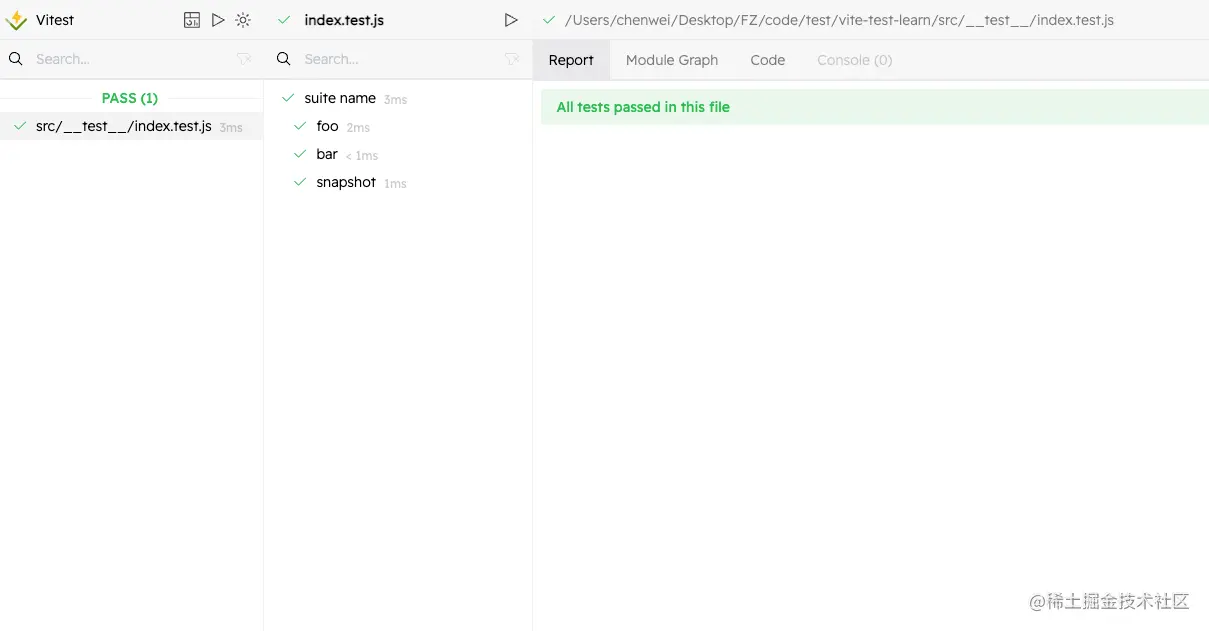This screenshot has height=631, width=1209.
Task: Select the 'foo' test
Action: coord(327,126)
